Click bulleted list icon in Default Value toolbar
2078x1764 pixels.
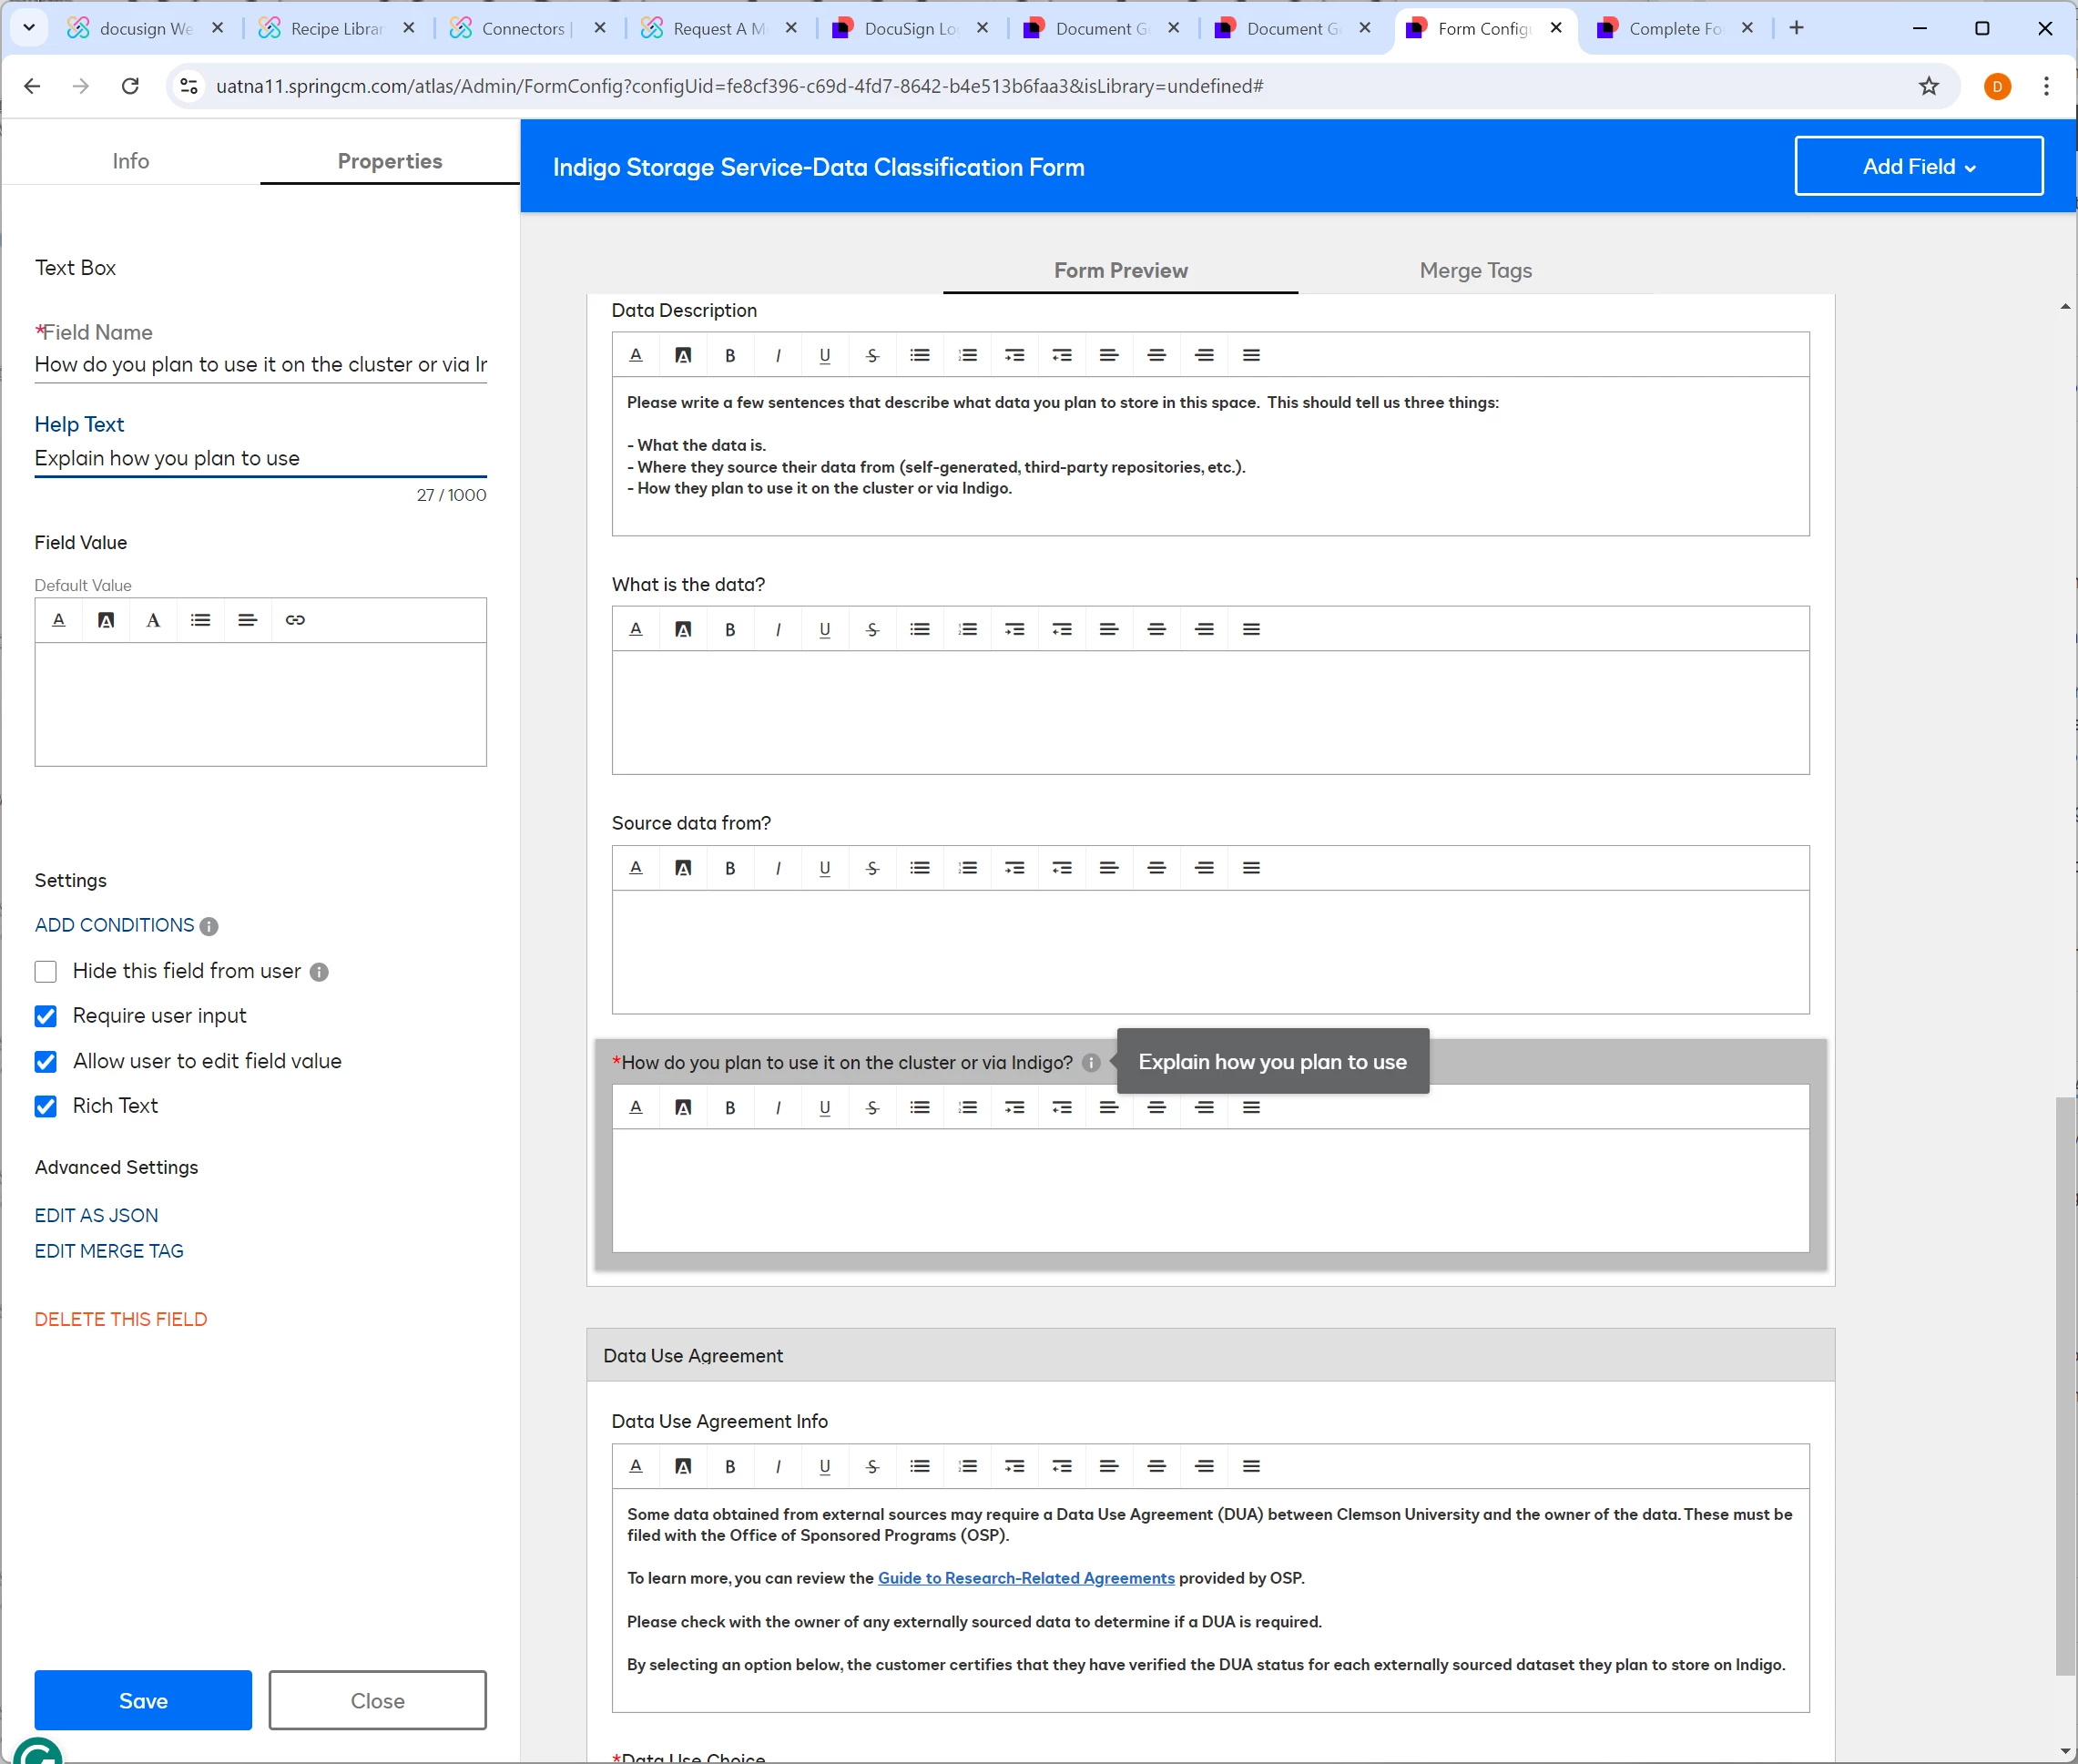(x=201, y=620)
